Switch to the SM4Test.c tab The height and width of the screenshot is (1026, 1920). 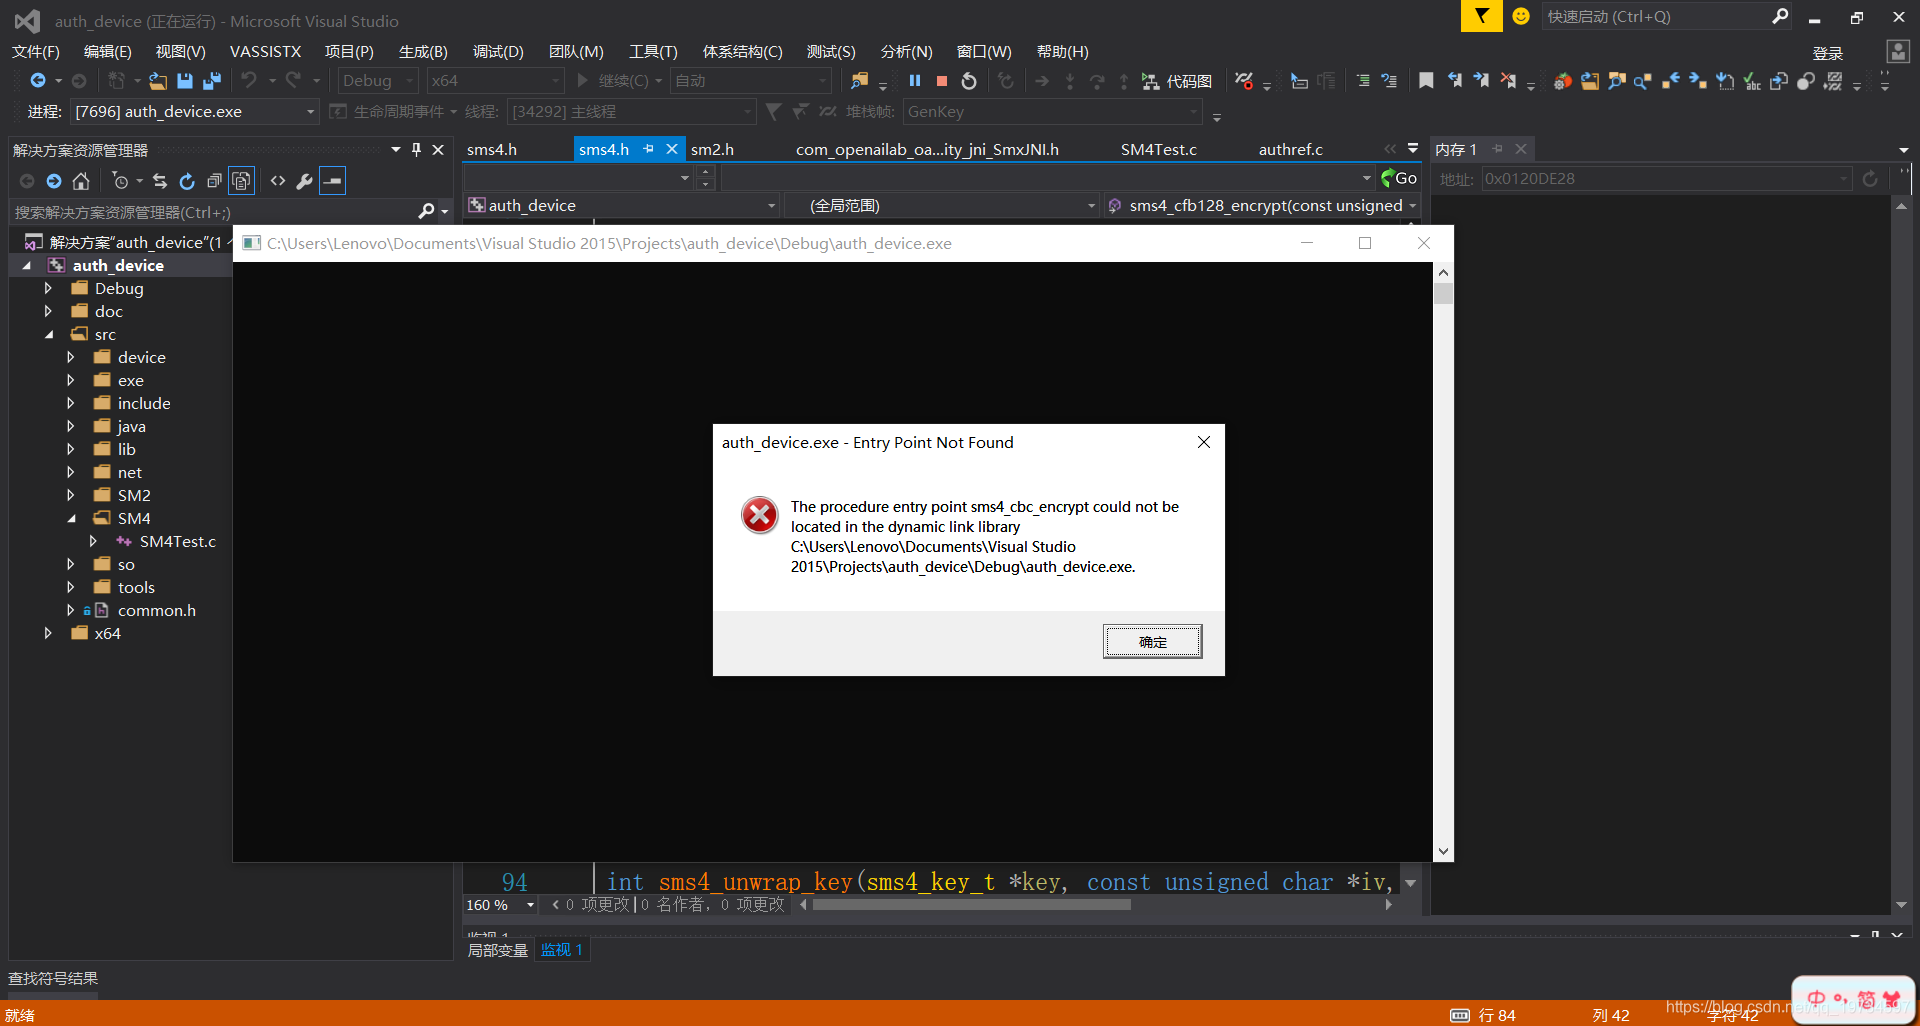pos(1157,149)
